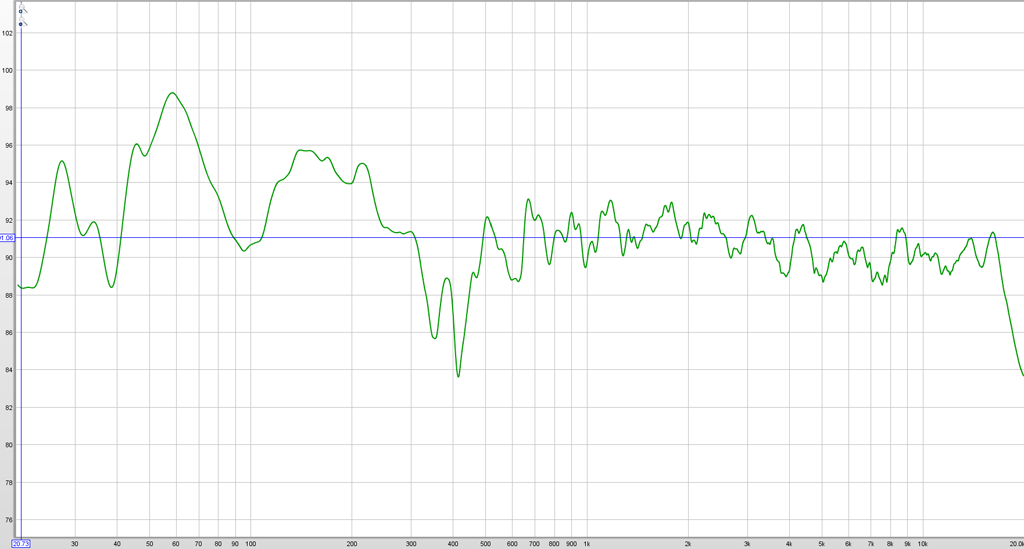Viewport: 1024px width, 549px height.
Task: Click the curve's roll-off end at 20 kHz
Action: point(1021,374)
